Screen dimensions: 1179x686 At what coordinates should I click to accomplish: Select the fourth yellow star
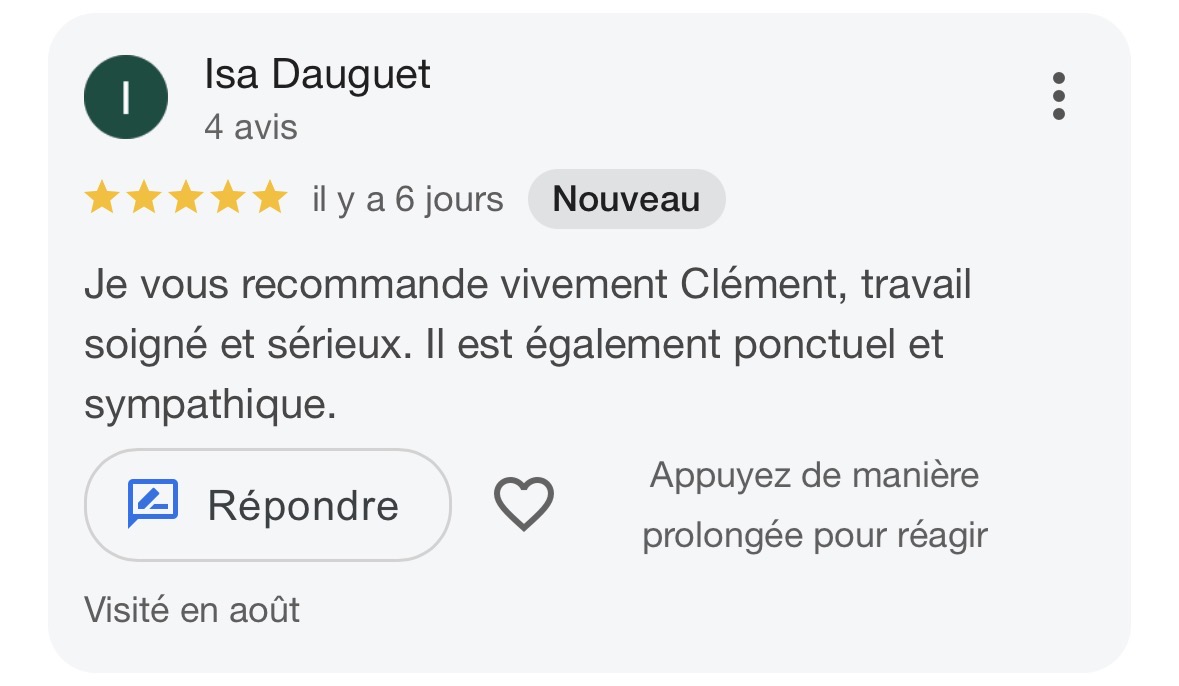228,199
